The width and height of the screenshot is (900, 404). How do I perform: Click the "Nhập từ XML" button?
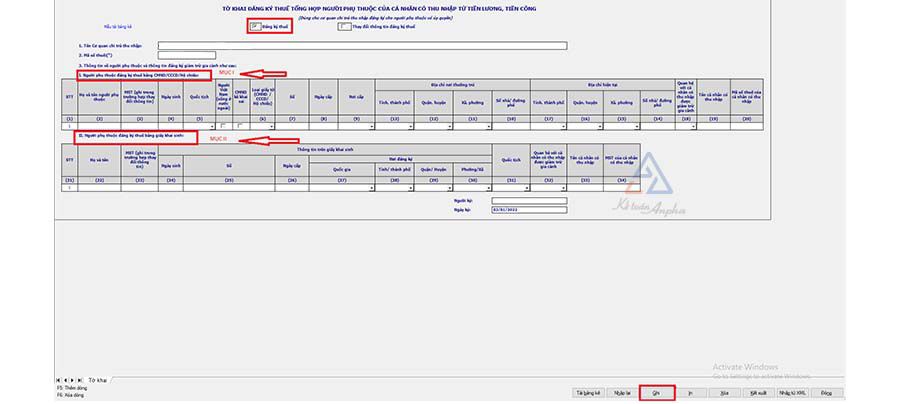point(791,393)
